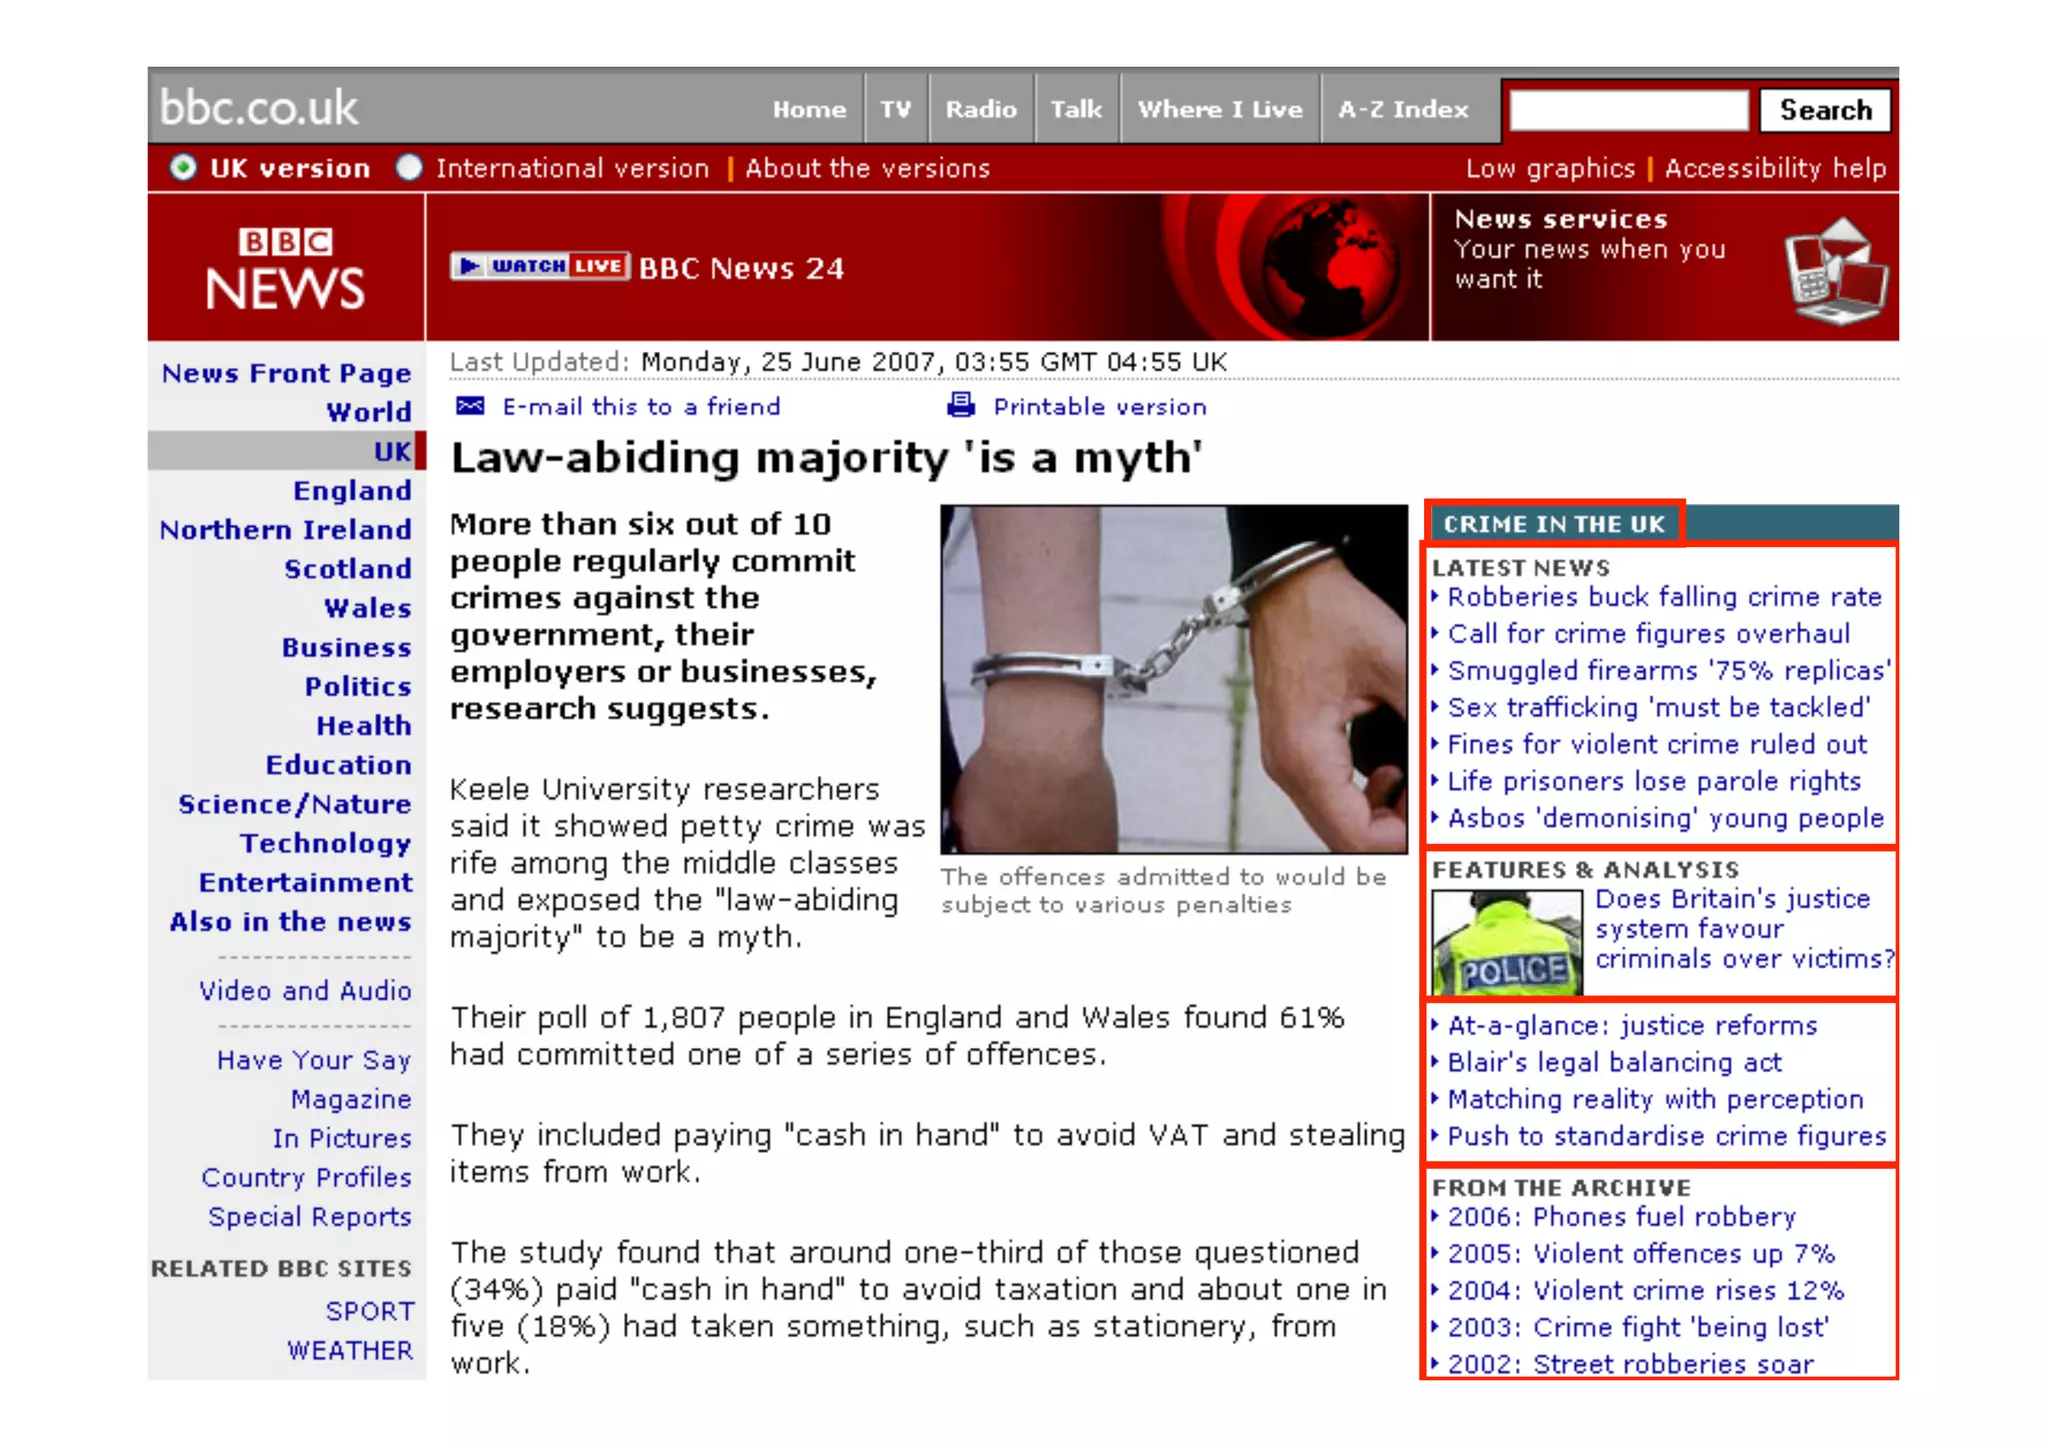Open the A-Z Index navigation item

click(x=1403, y=109)
